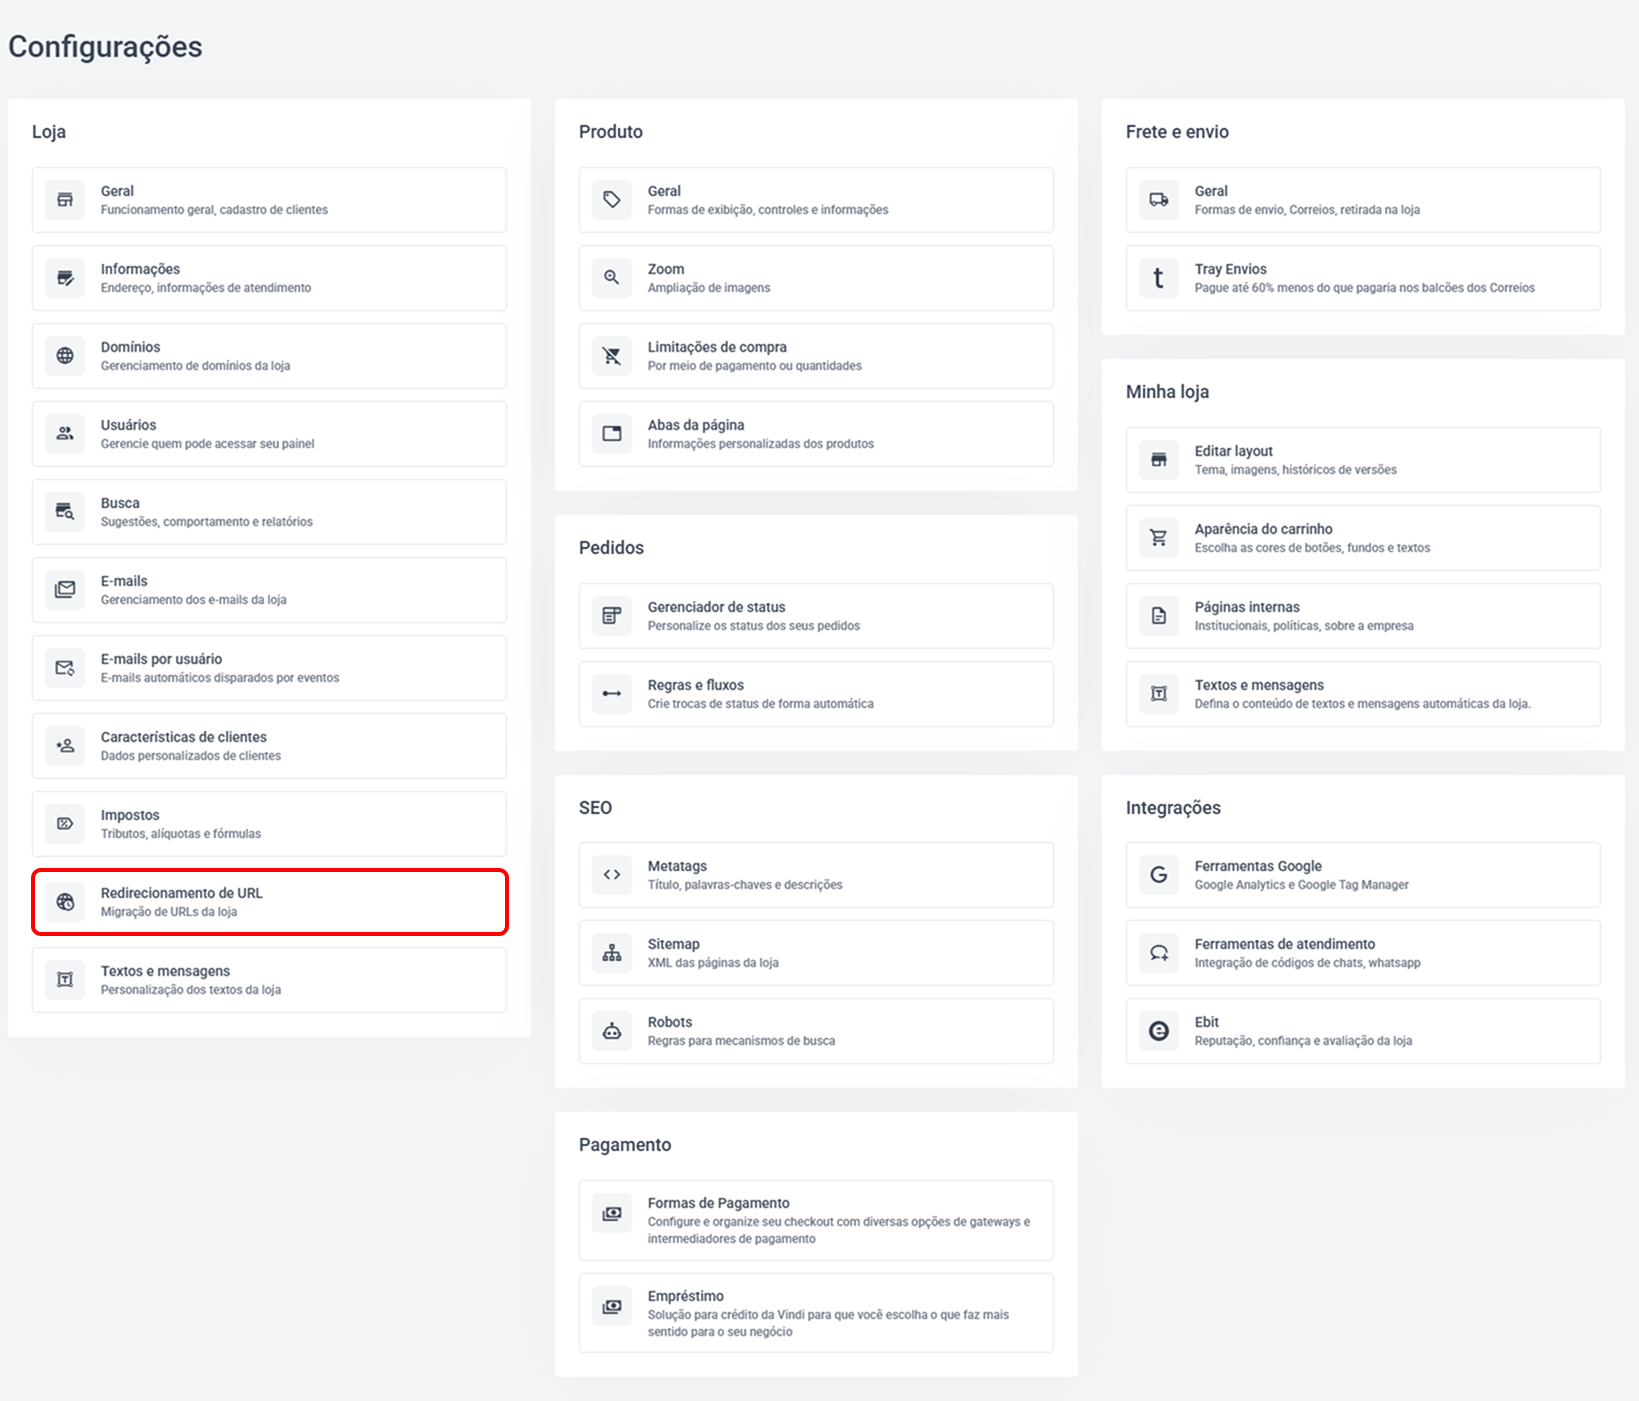Click the Redirecionamento de URL globe icon
The image size is (1639, 1401).
coord(65,902)
